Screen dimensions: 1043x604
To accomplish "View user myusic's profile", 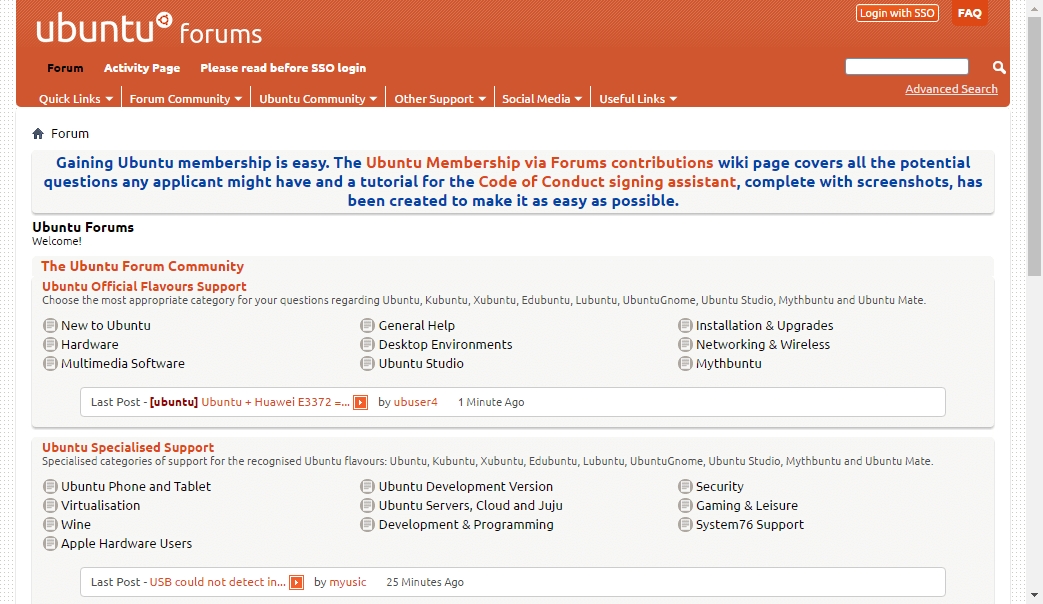I will (348, 582).
